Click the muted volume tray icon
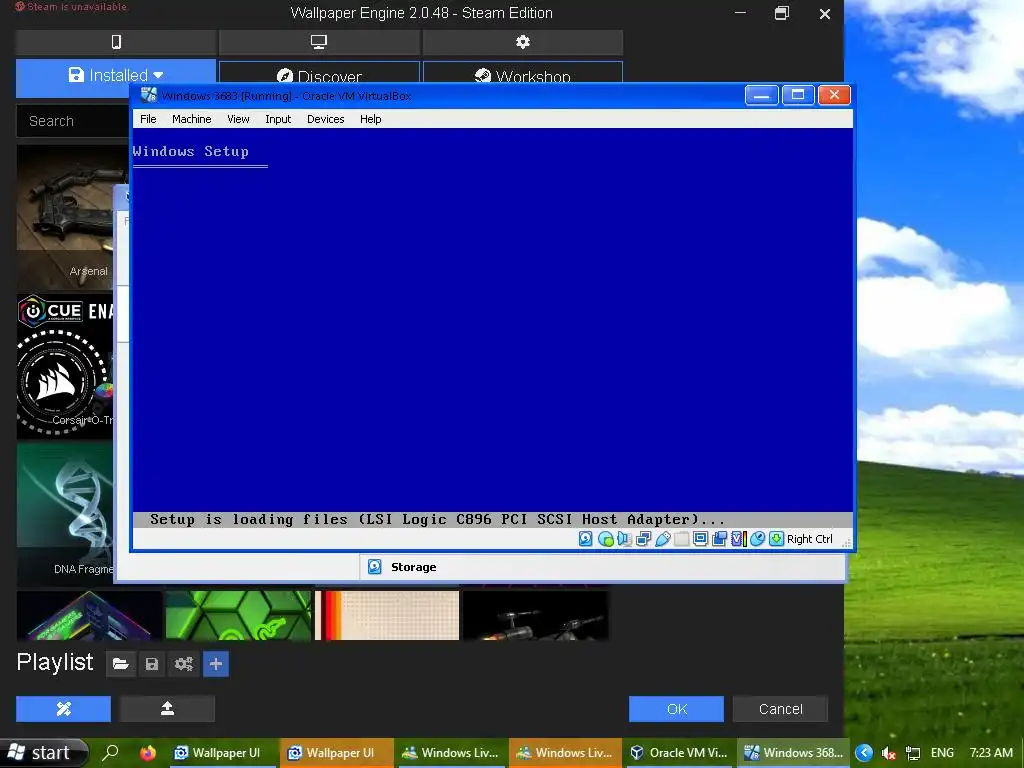The height and width of the screenshot is (768, 1024). tap(888, 754)
